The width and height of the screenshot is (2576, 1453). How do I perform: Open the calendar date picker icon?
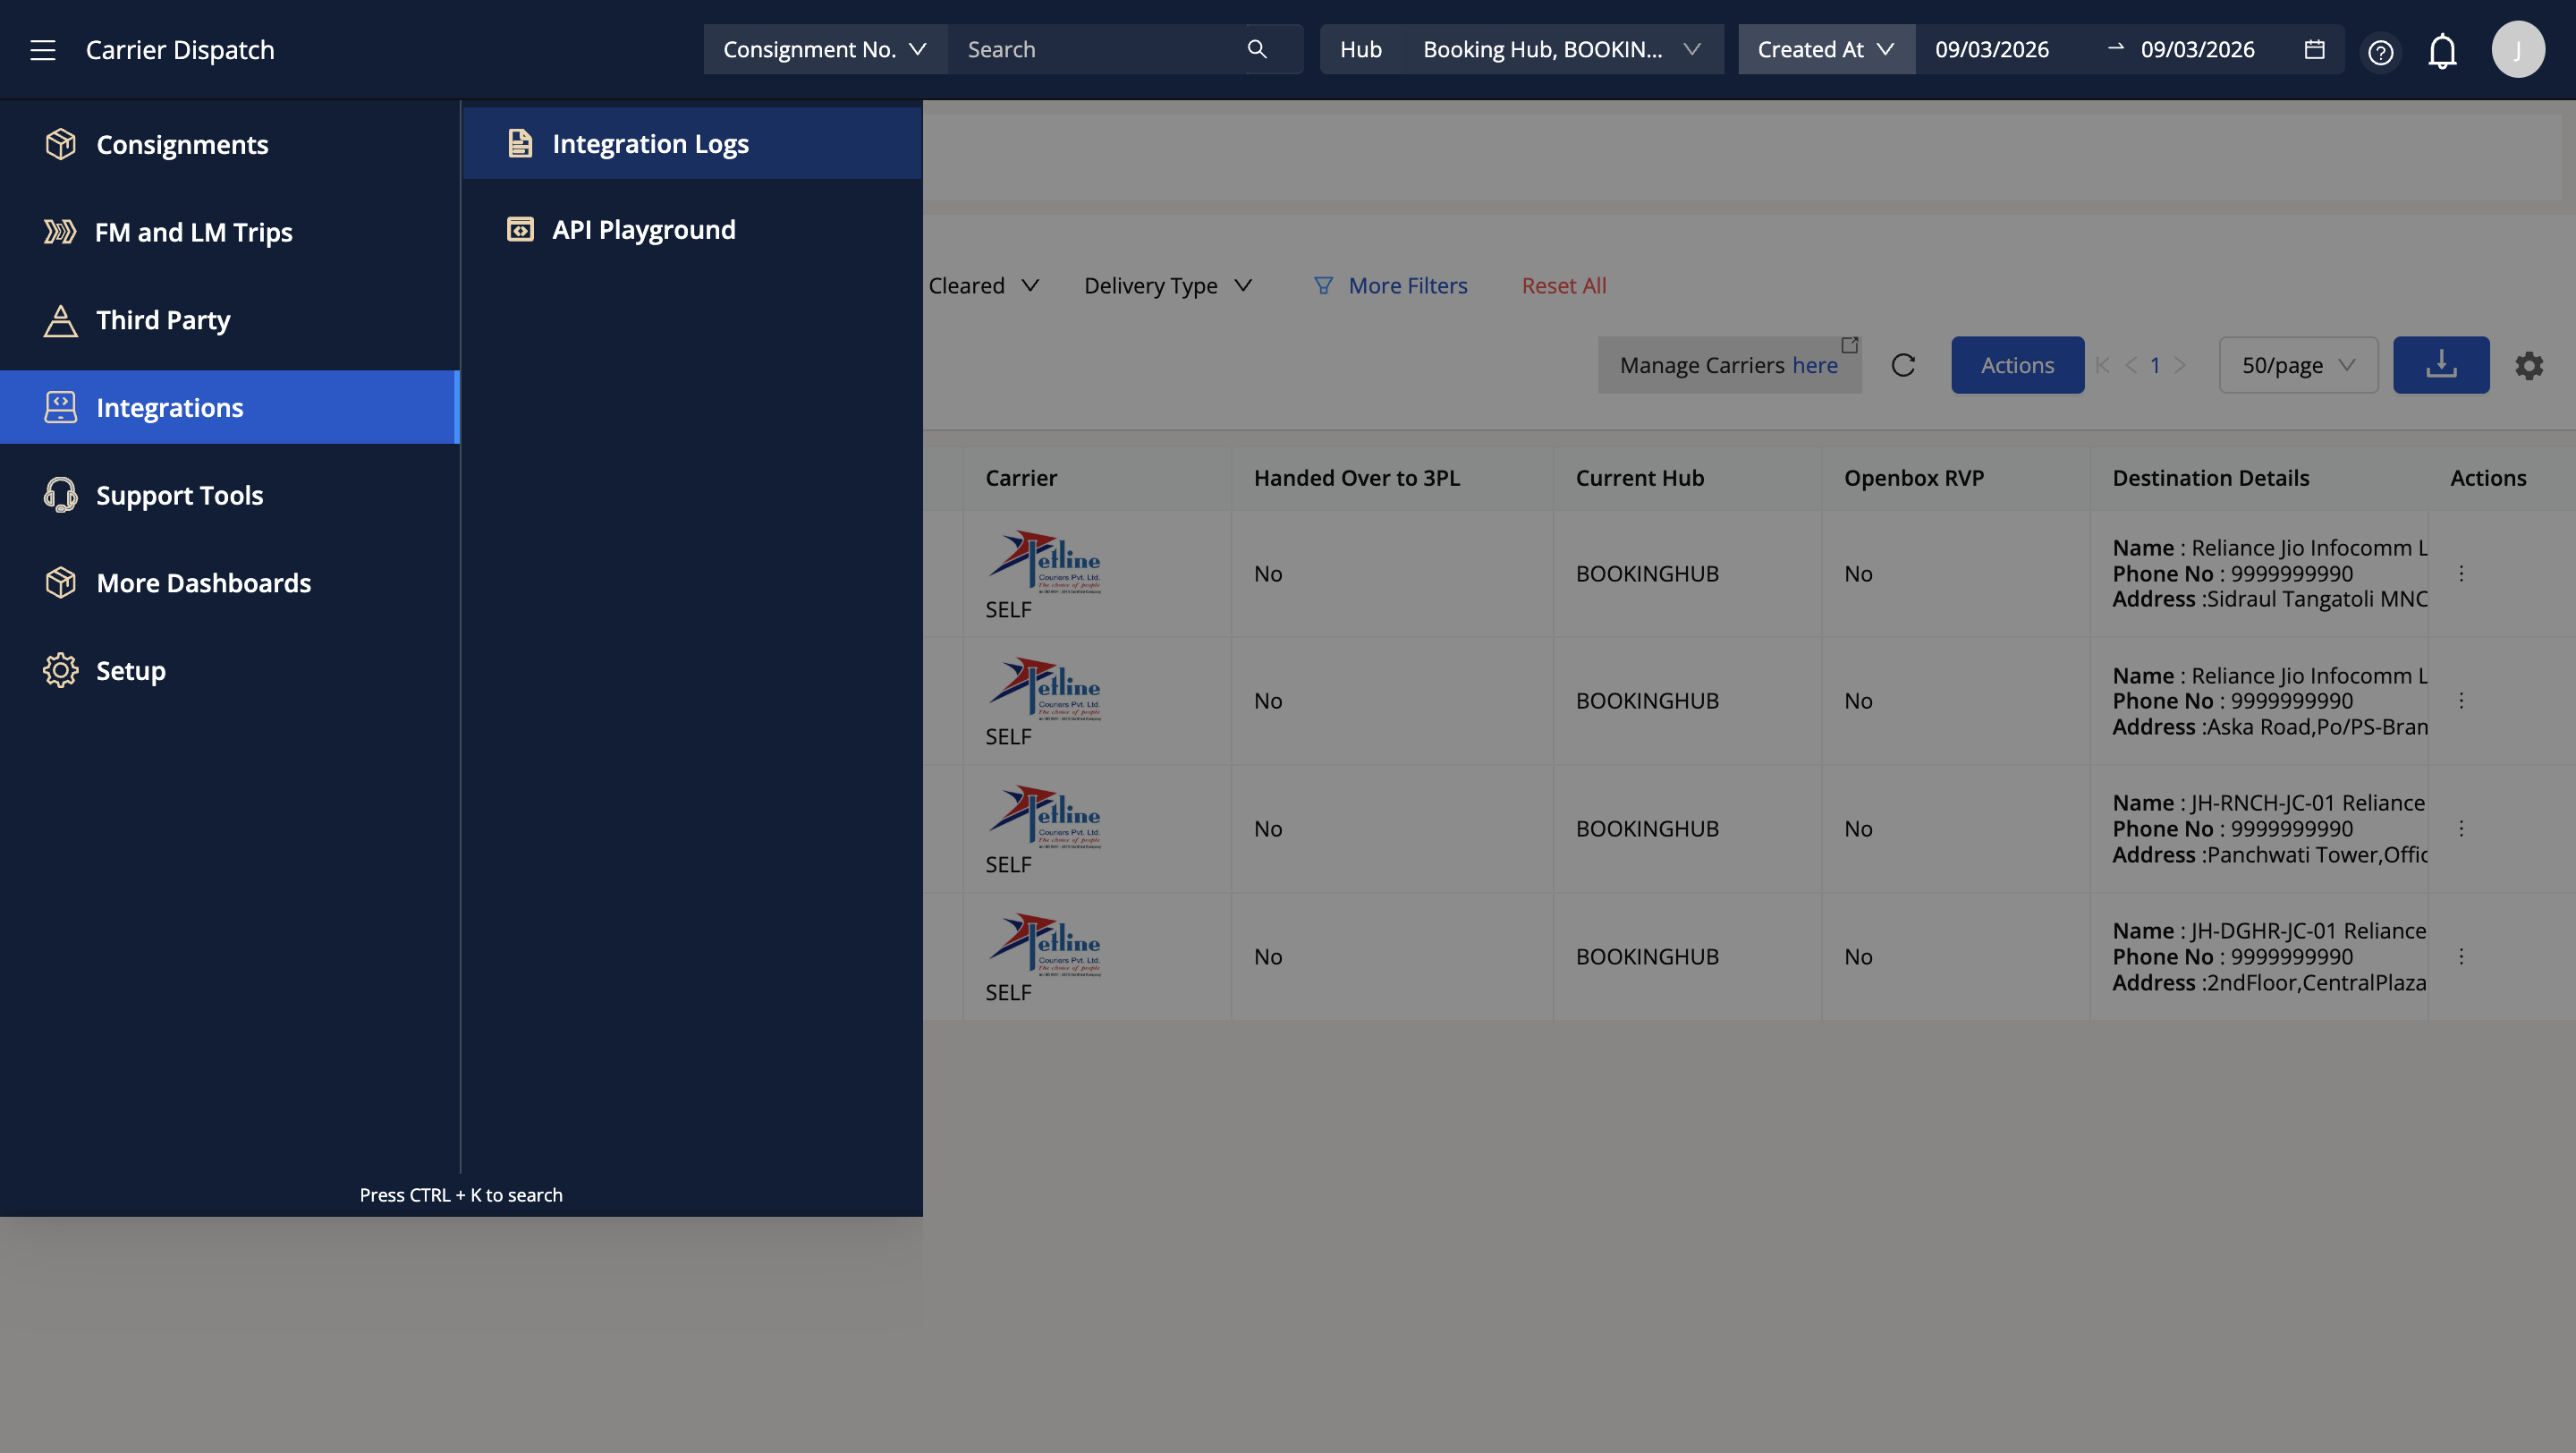click(x=2314, y=49)
